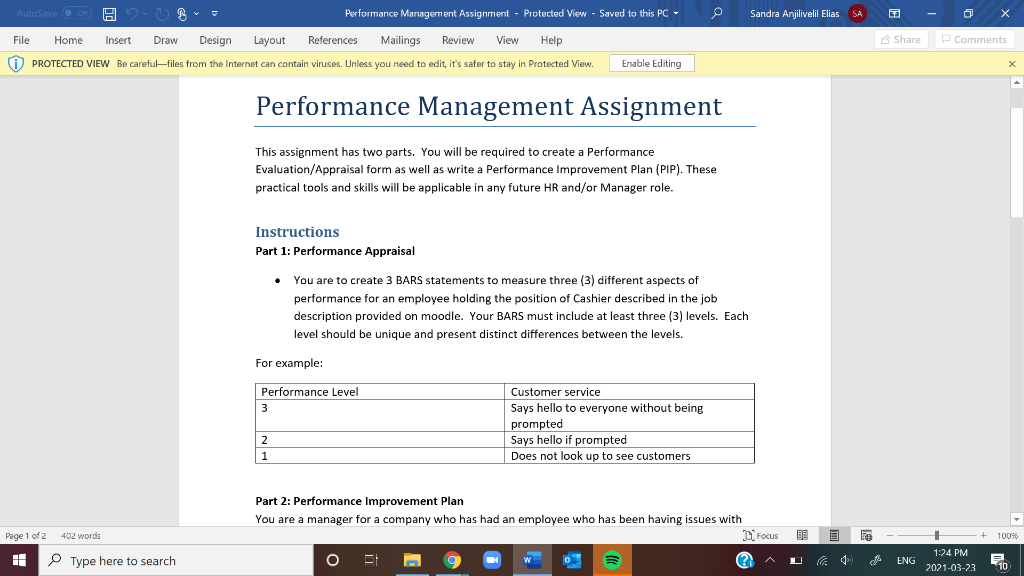Click the Enable Editing button
This screenshot has width=1024, height=576.
(x=651, y=62)
